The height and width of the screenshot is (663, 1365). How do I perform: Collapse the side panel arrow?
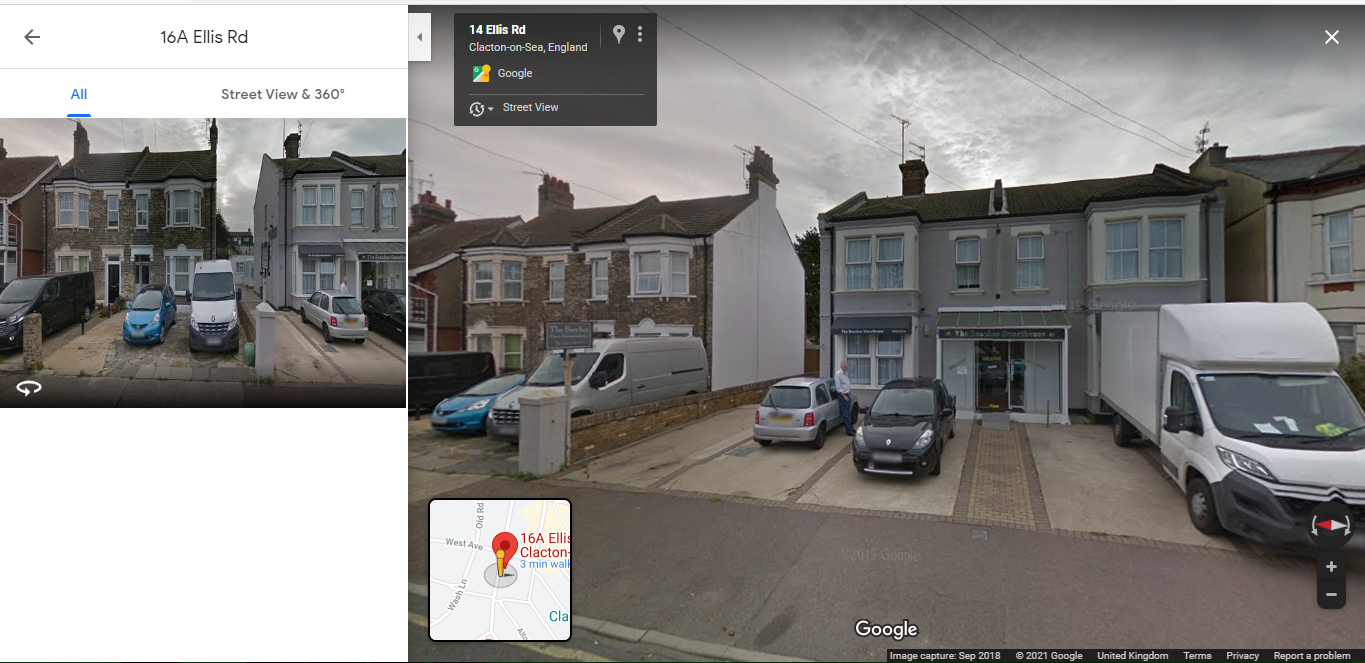click(420, 37)
